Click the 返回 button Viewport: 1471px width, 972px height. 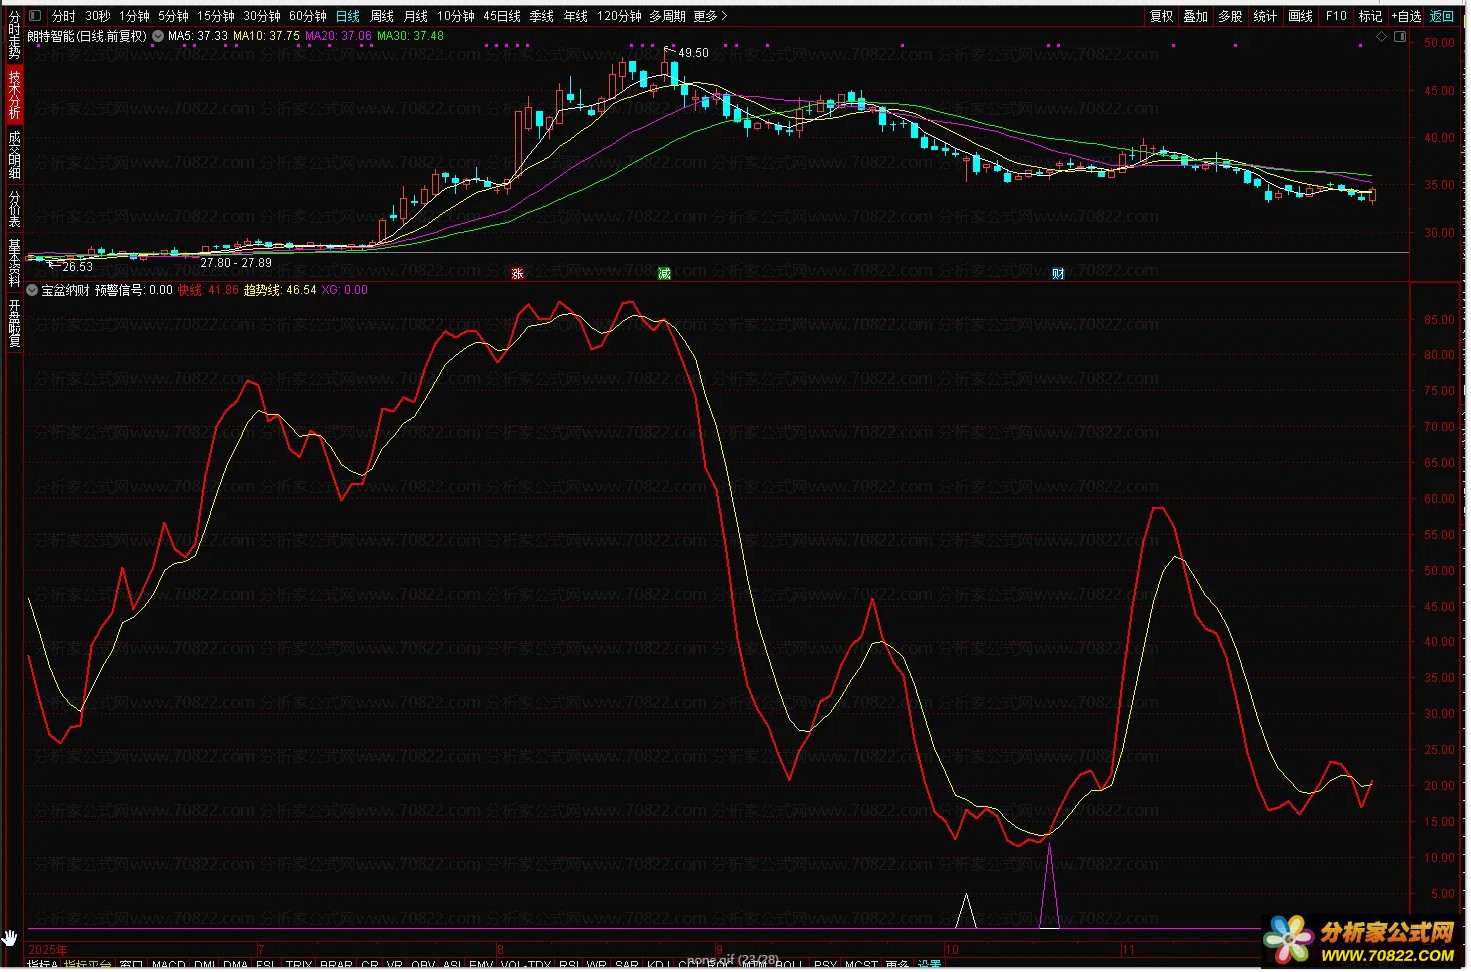coord(1442,16)
